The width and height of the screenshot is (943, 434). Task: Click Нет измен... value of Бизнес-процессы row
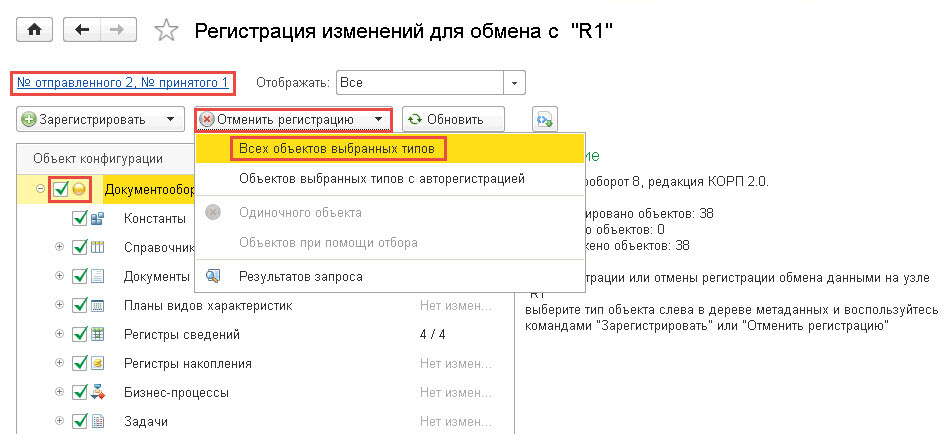456,393
